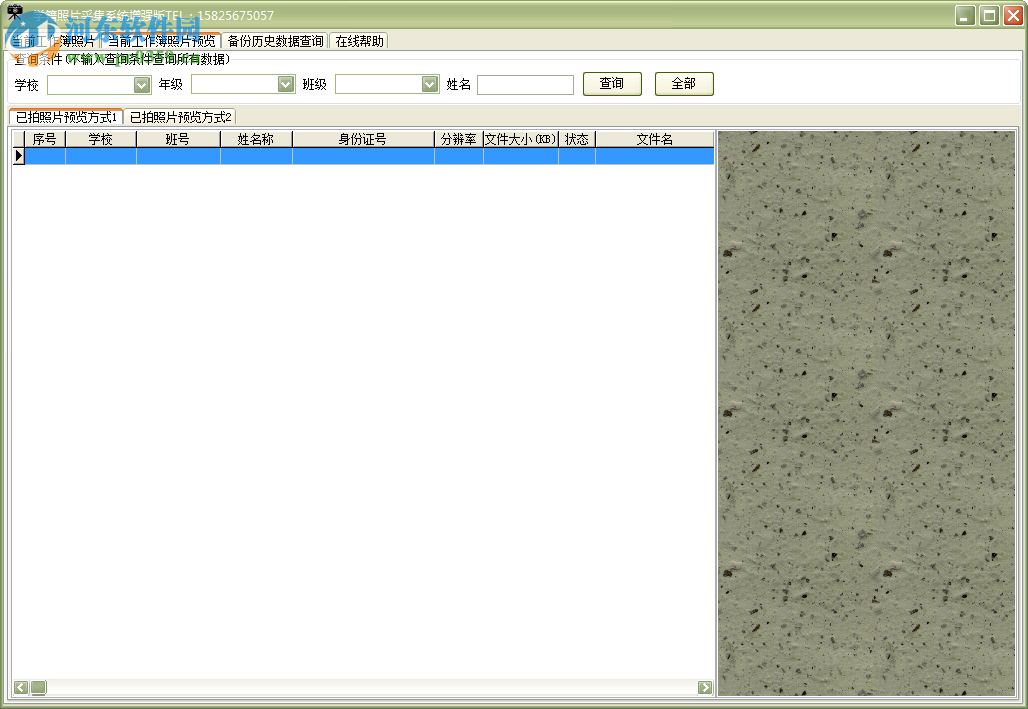Click the photo preview panel

(866, 413)
